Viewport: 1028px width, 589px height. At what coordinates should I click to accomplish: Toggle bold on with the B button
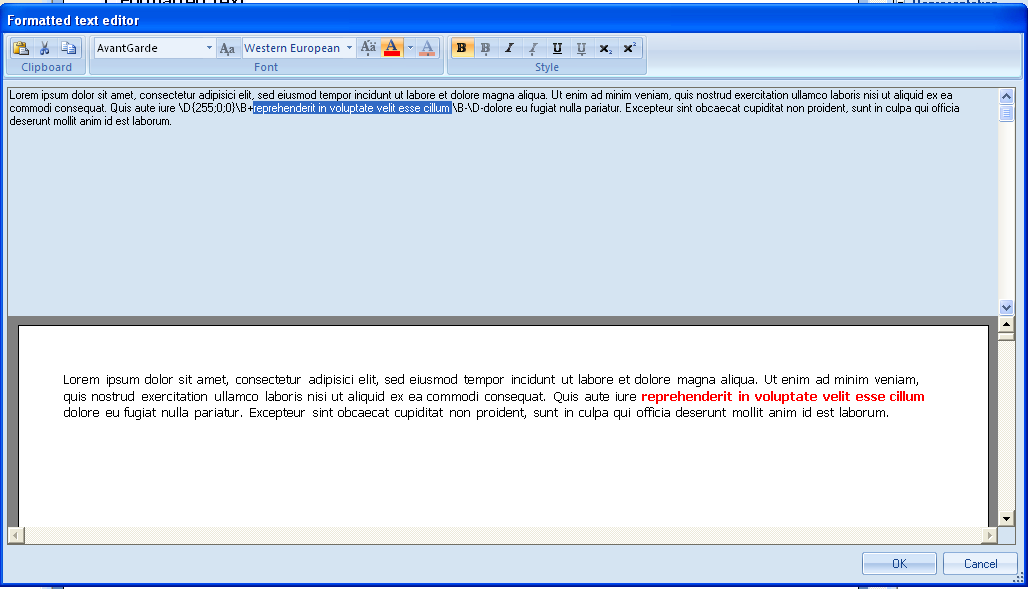click(x=461, y=48)
